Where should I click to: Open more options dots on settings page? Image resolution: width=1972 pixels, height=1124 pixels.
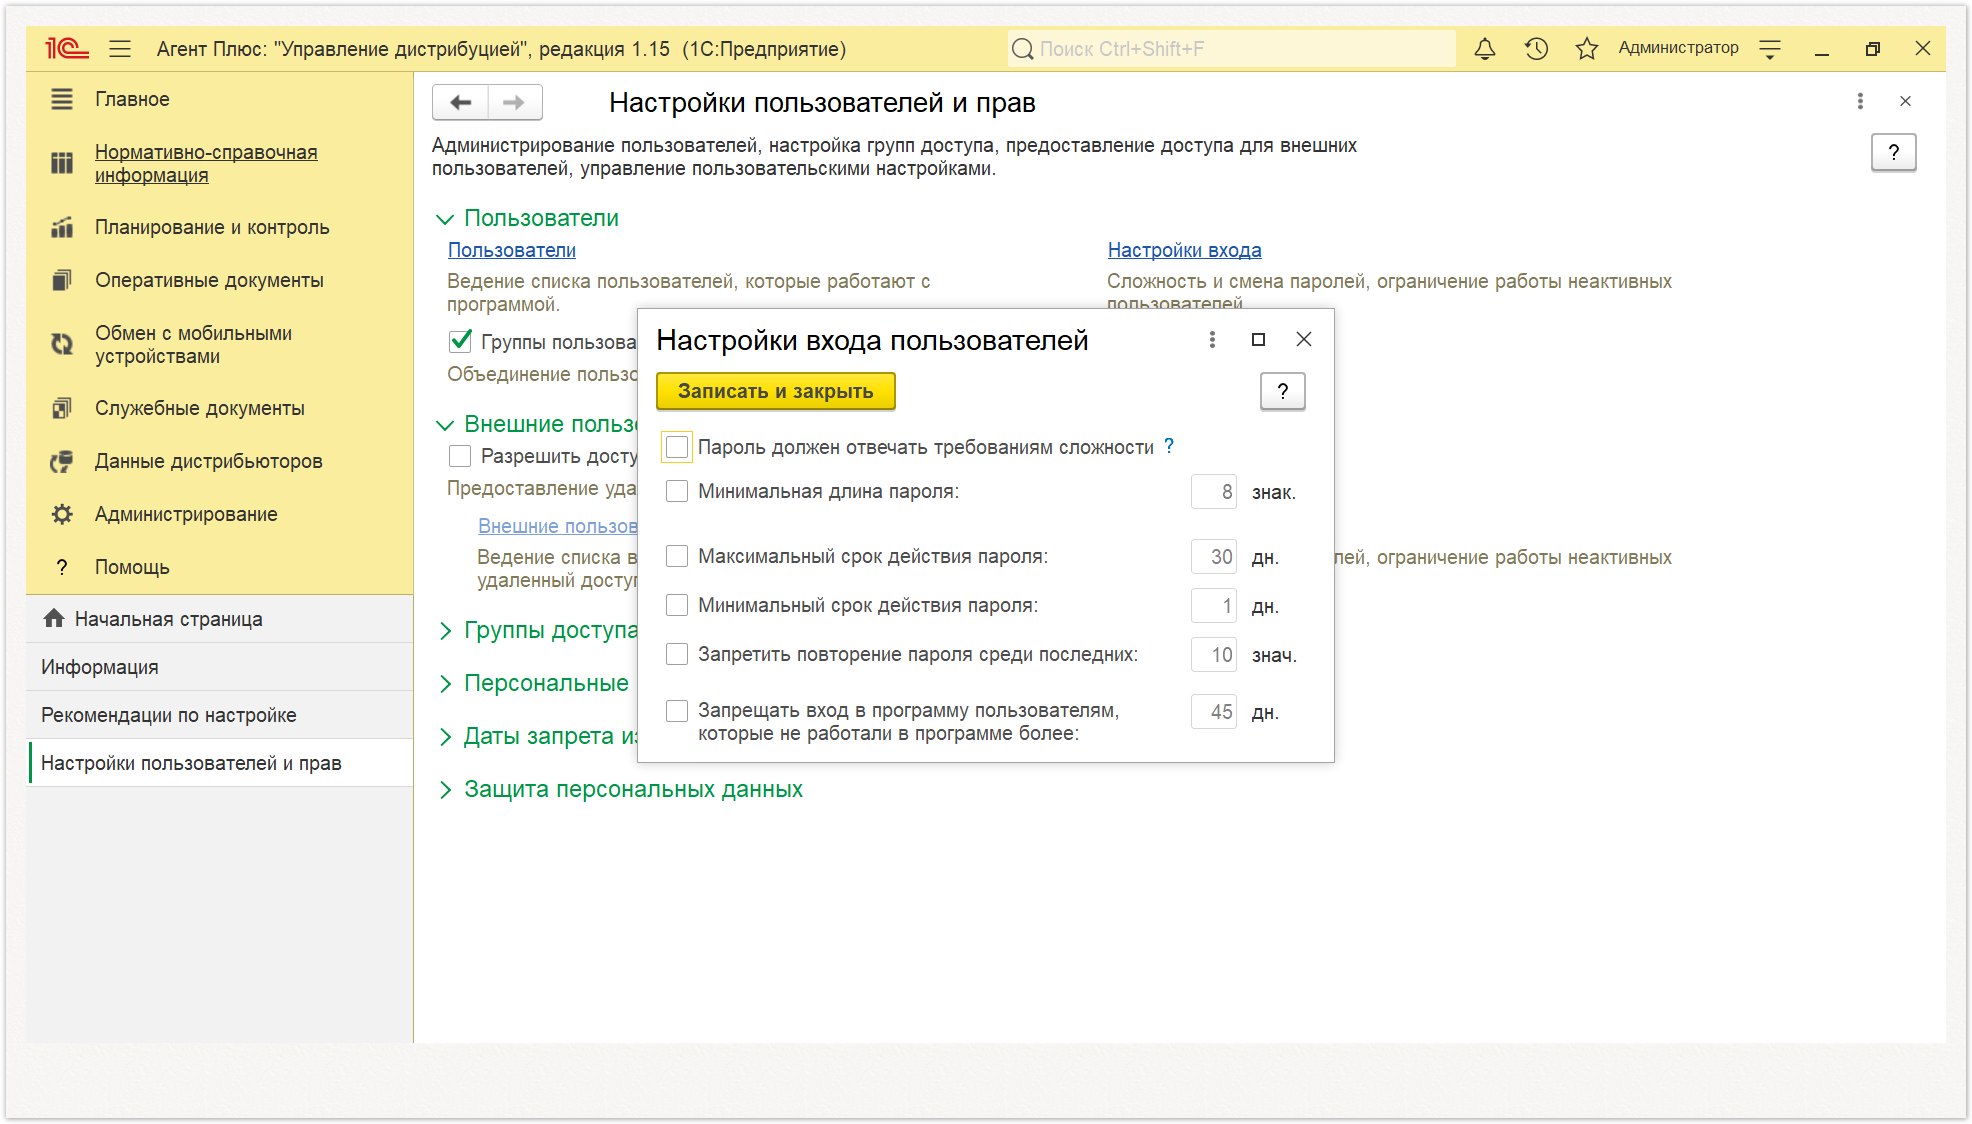[1860, 101]
